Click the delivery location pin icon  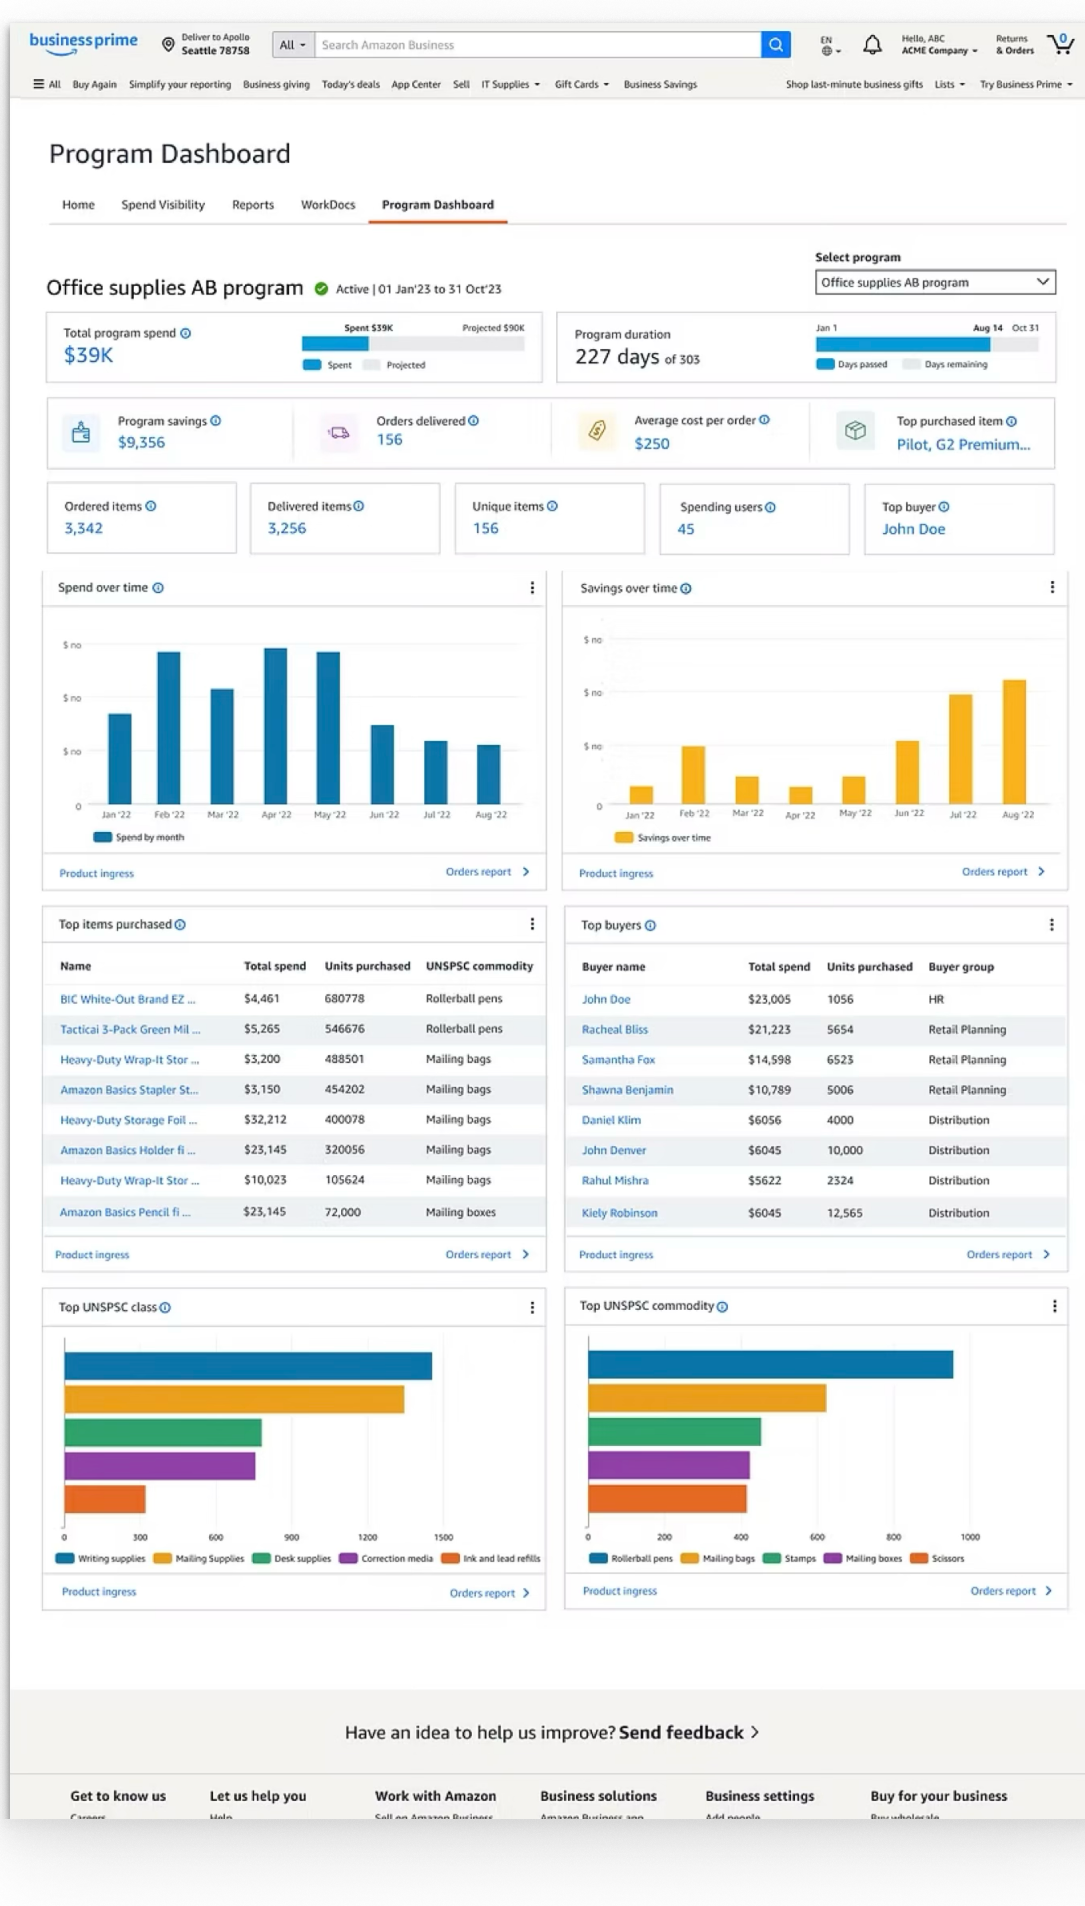(168, 44)
